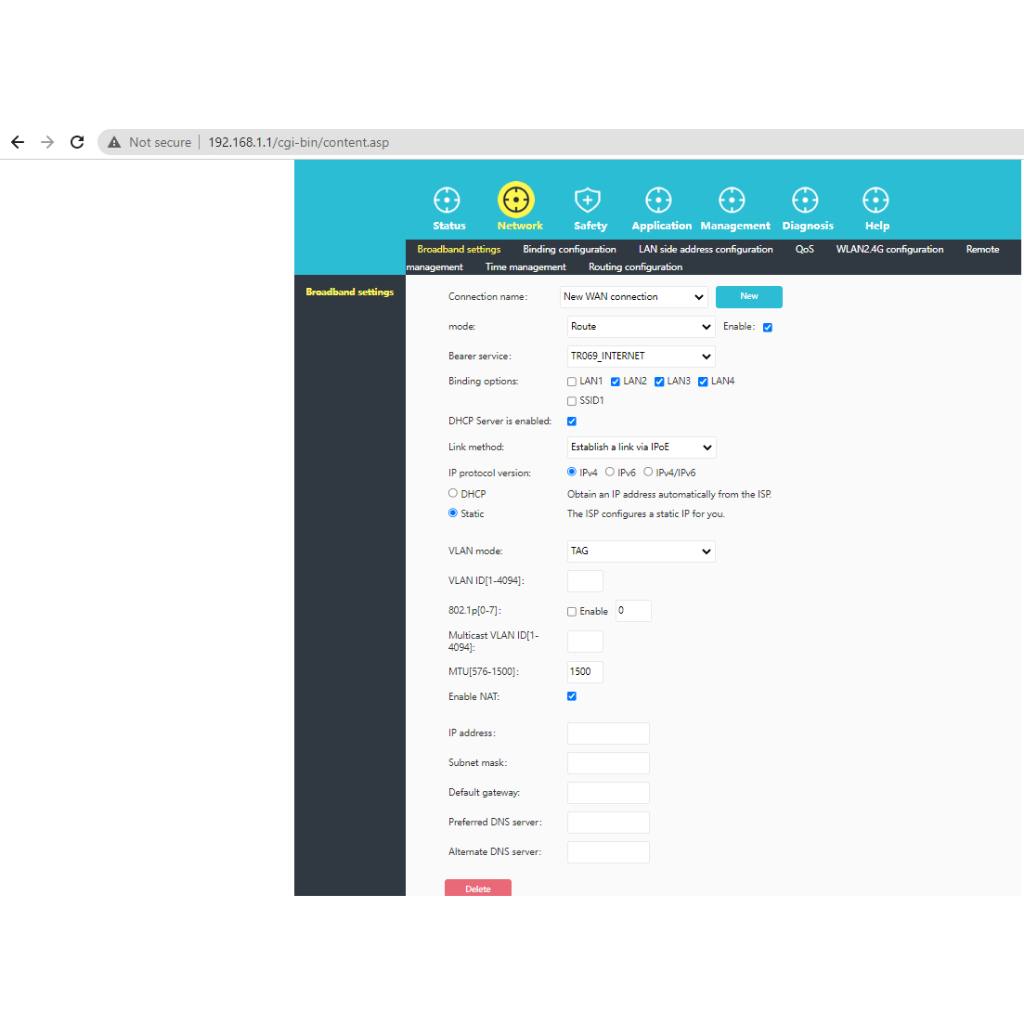Open the VLAN mode dropdown
This screenshot has height=1024, width=1024.
tap(641, 551)
